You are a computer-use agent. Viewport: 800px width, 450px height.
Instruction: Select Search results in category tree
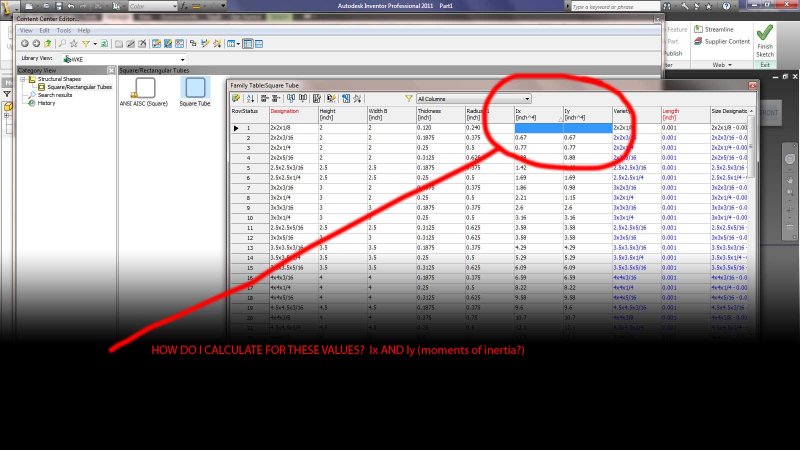[55, 95]
